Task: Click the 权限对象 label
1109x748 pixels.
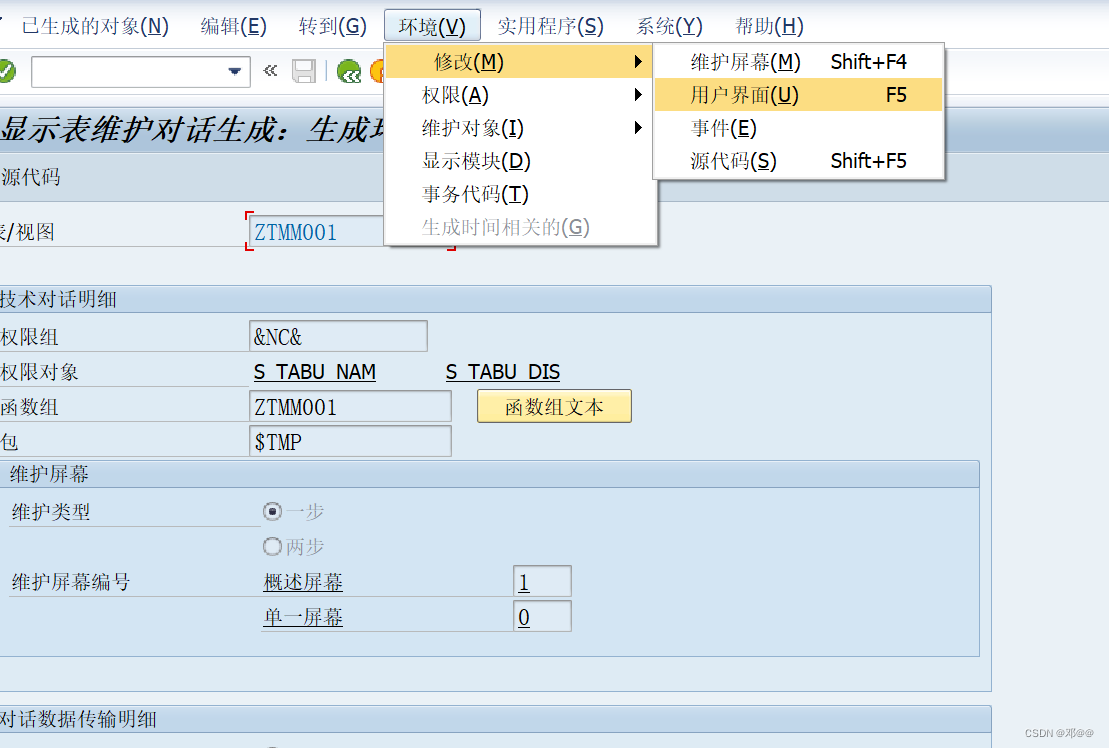Action: pos(39,372)
